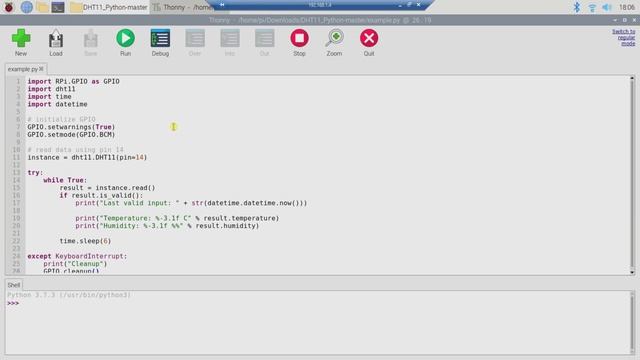Click the shell prompt input area
Image resolution: width=640 pixels, height=360 pixels.
click(318, 303)
